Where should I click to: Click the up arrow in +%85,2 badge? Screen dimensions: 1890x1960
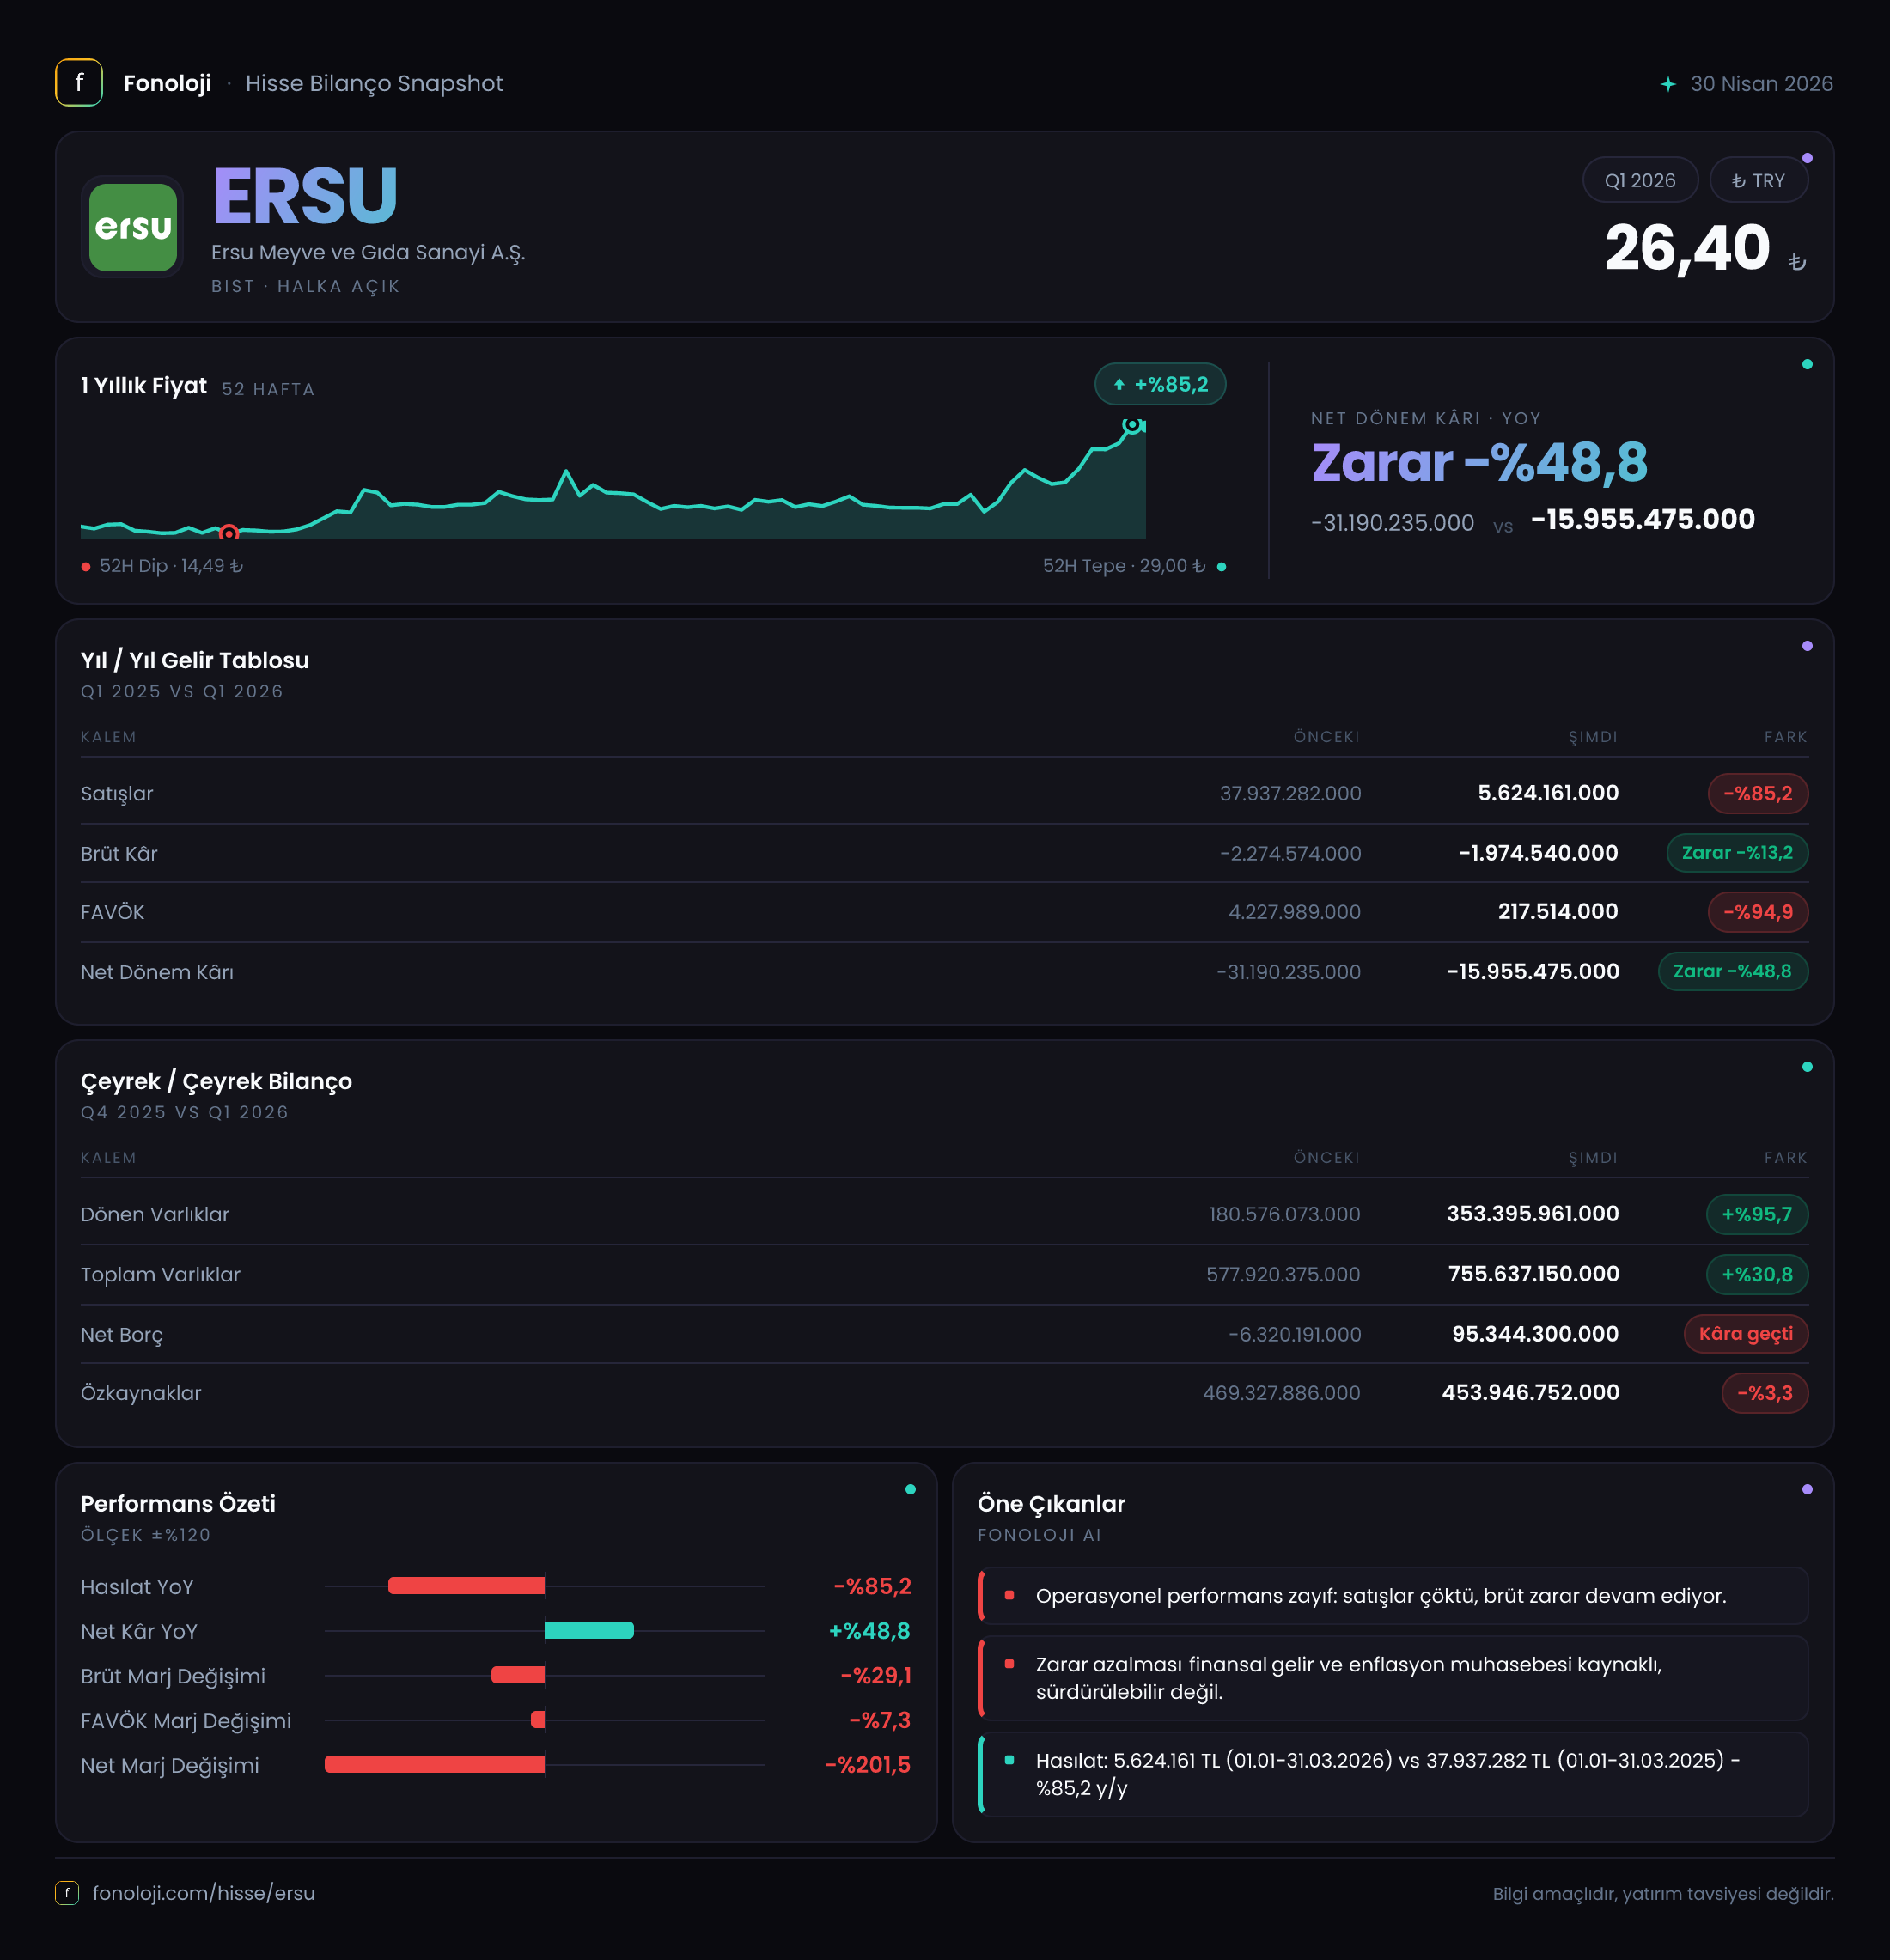pos(1119,384)
